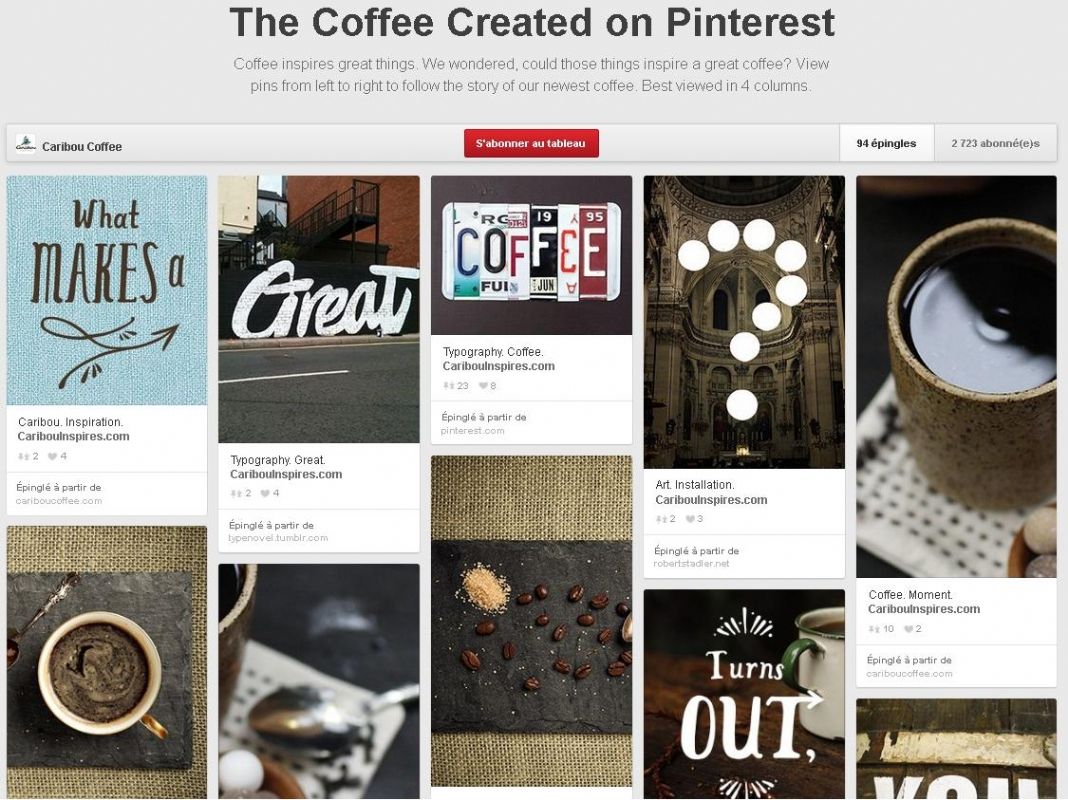Click the heart icon under Caribou Inspiration pin

pyautogui.click(x=52, y=457)
